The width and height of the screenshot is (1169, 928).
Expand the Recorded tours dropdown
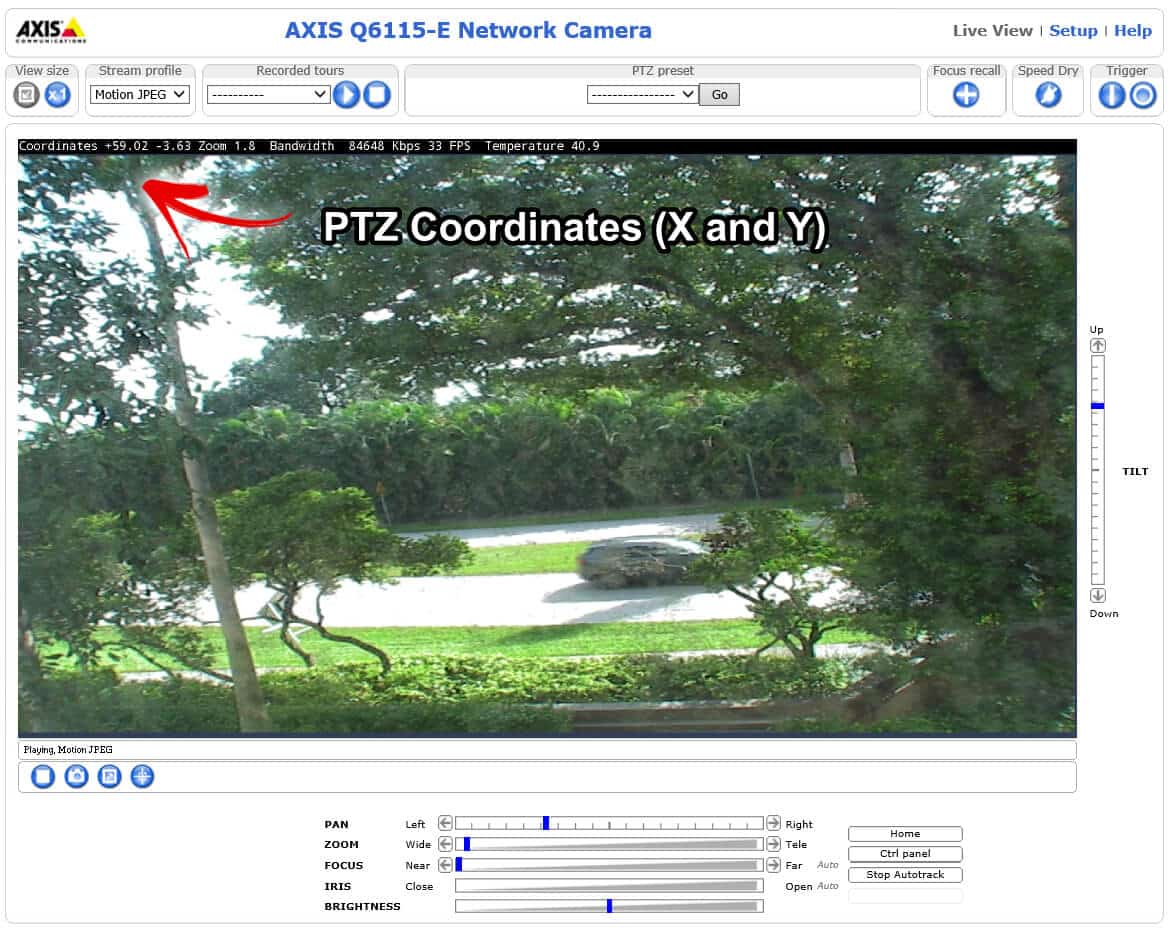click(x=268, y=94)
